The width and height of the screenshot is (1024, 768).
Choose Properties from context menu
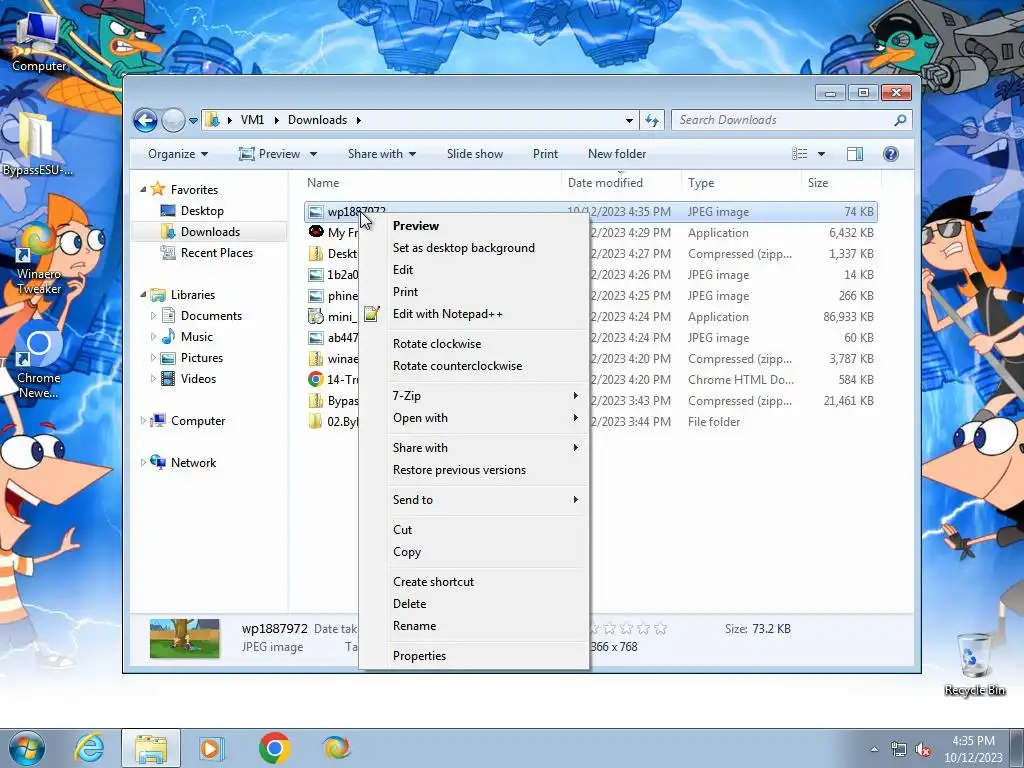(474, 656)
